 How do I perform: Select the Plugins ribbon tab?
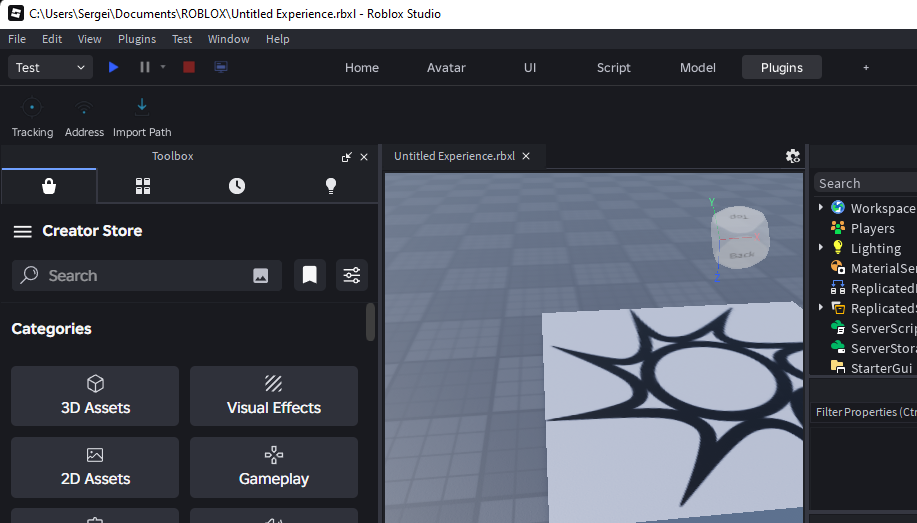(x=782, y=67)
